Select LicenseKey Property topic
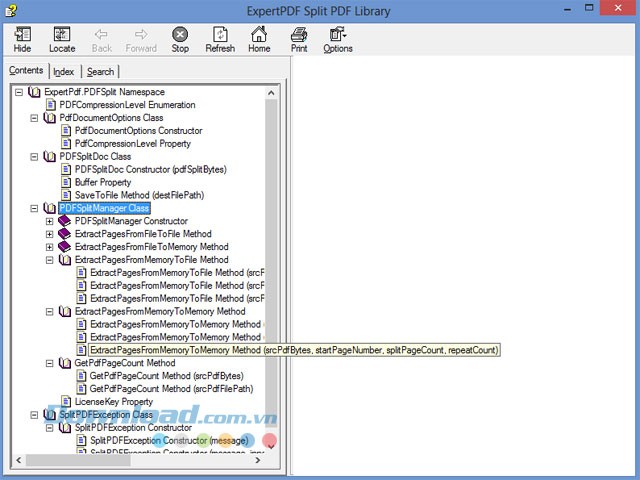Viewport: 640px width, 480px height. pyautogui.click(x=114, y=402)
